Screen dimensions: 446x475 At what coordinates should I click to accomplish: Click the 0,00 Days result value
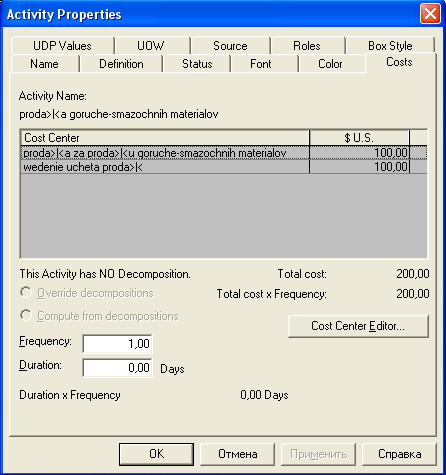[264, 395]
